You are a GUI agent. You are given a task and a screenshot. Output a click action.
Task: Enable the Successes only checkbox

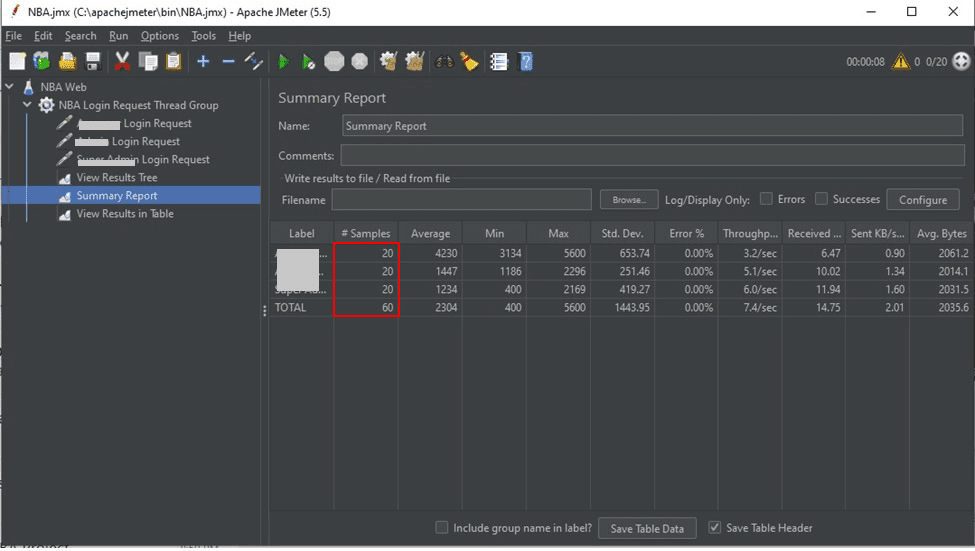pyautogui.click(x=821, y=199)
